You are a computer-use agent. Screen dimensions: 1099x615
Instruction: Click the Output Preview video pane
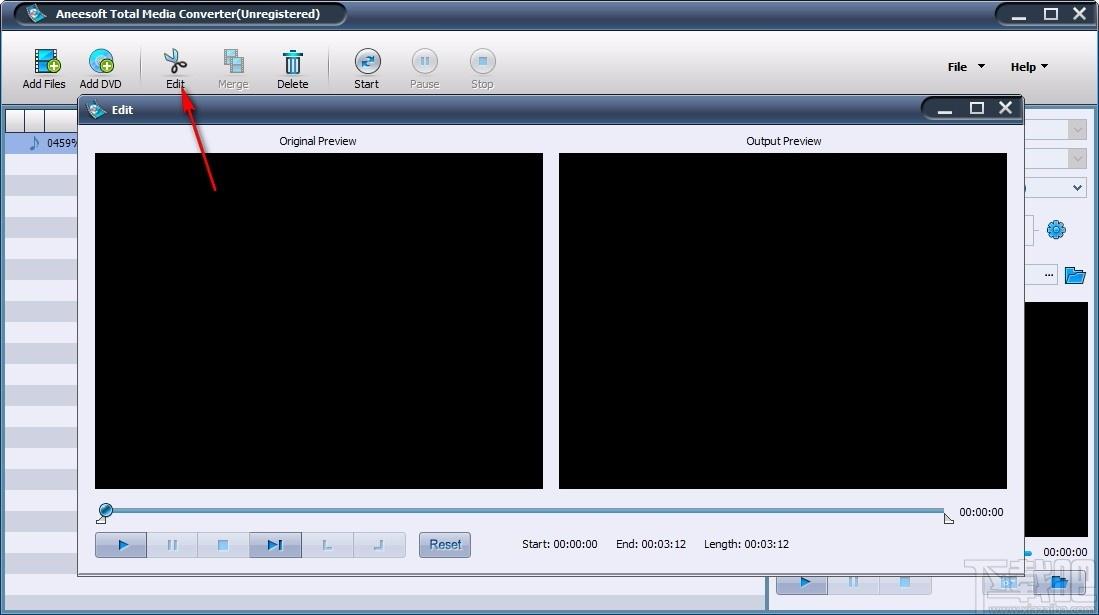tap(783, 321)
